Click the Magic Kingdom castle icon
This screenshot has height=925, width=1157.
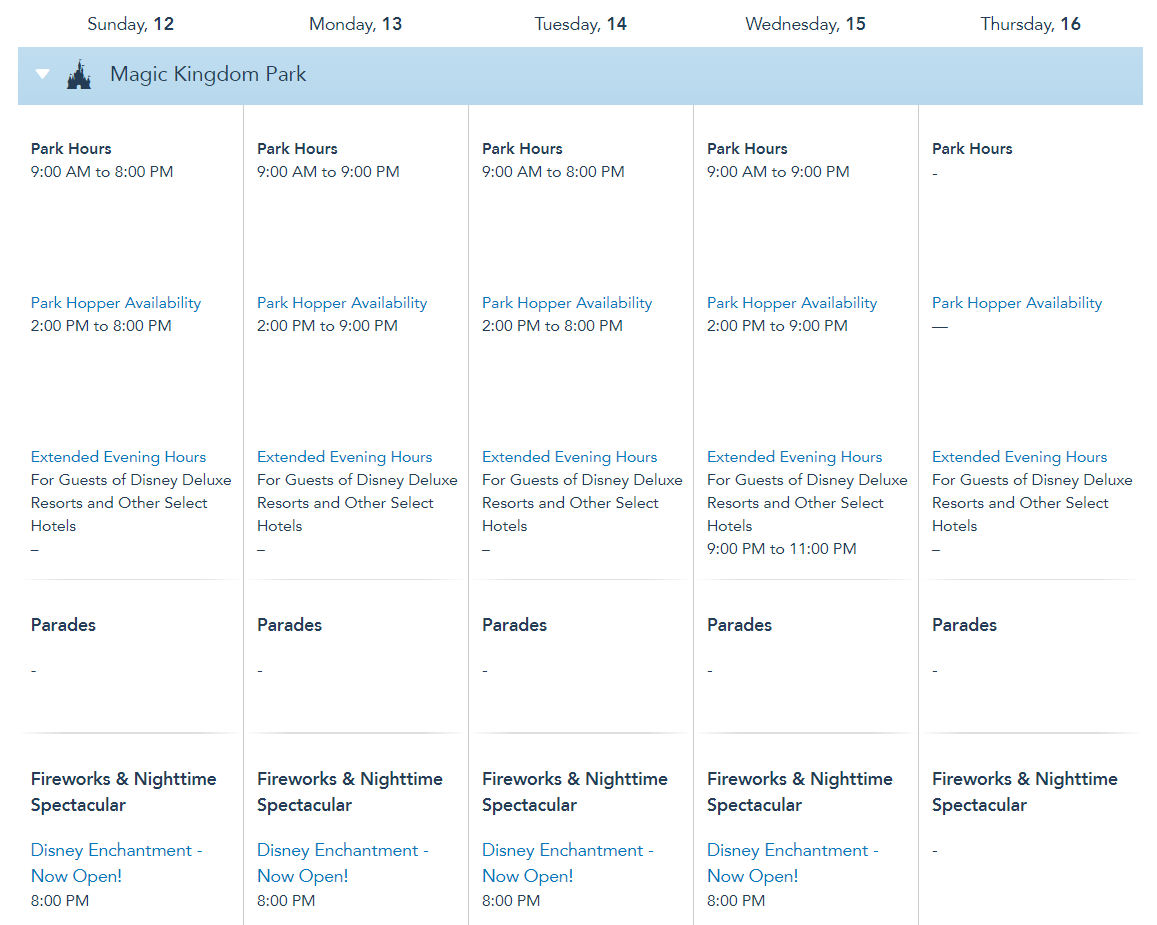coord(79,75)
